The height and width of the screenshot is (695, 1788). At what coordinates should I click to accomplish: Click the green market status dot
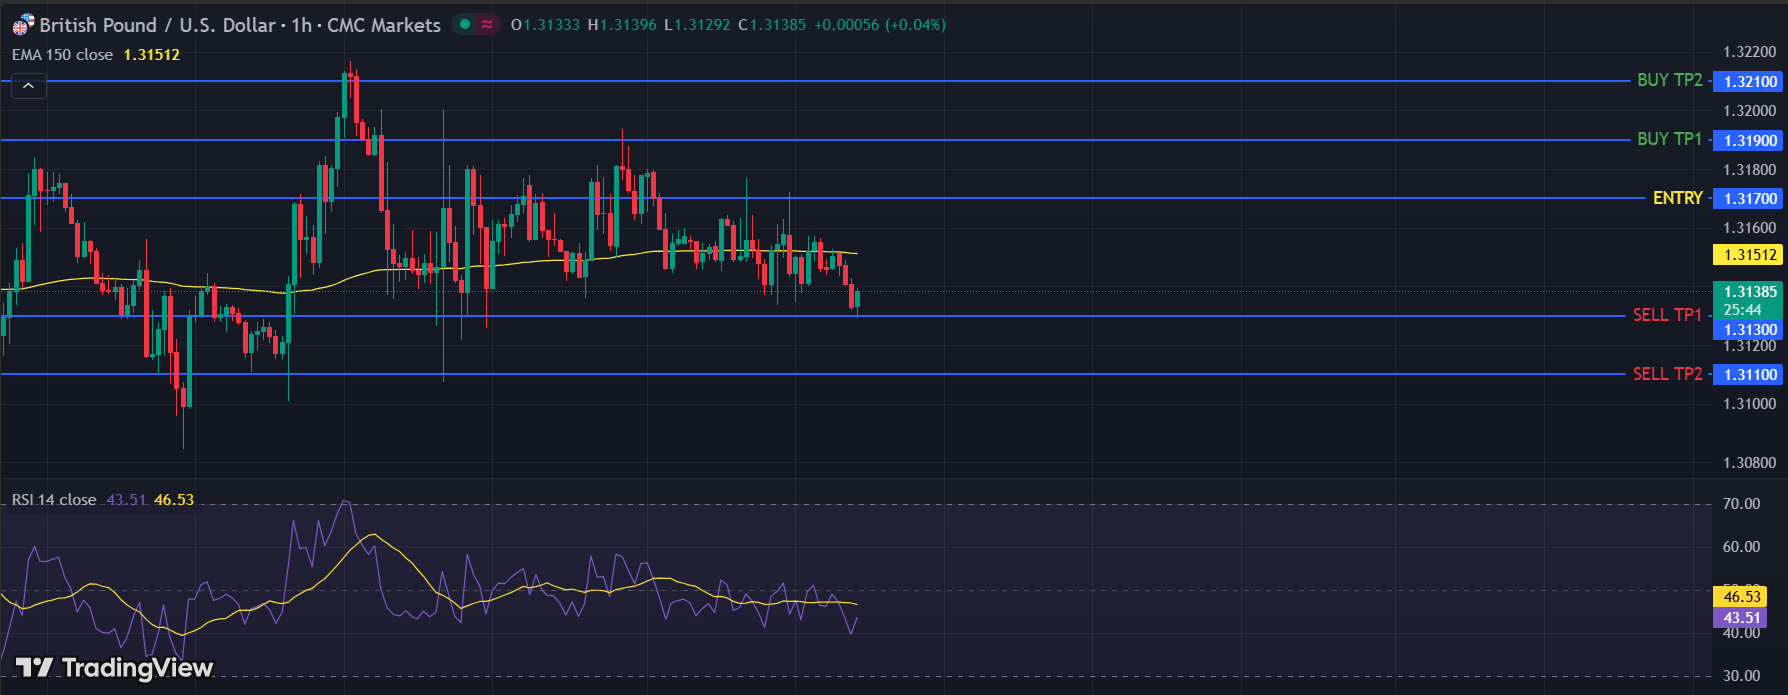coord(465,24)
